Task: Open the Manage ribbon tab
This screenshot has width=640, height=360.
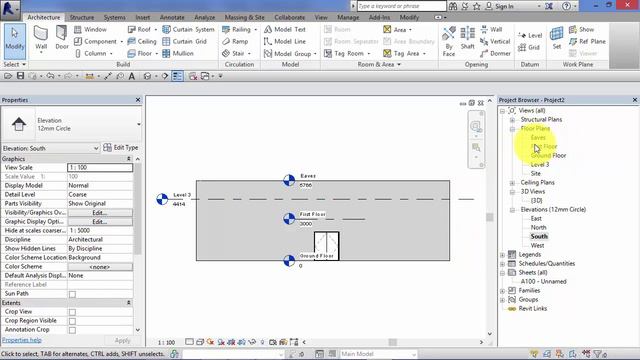Action: 348,18
